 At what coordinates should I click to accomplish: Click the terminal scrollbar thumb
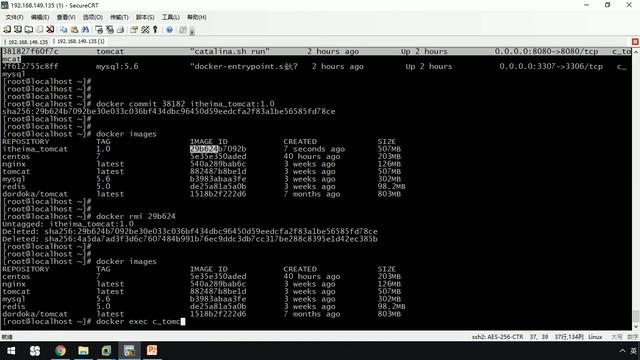[636, 316]
